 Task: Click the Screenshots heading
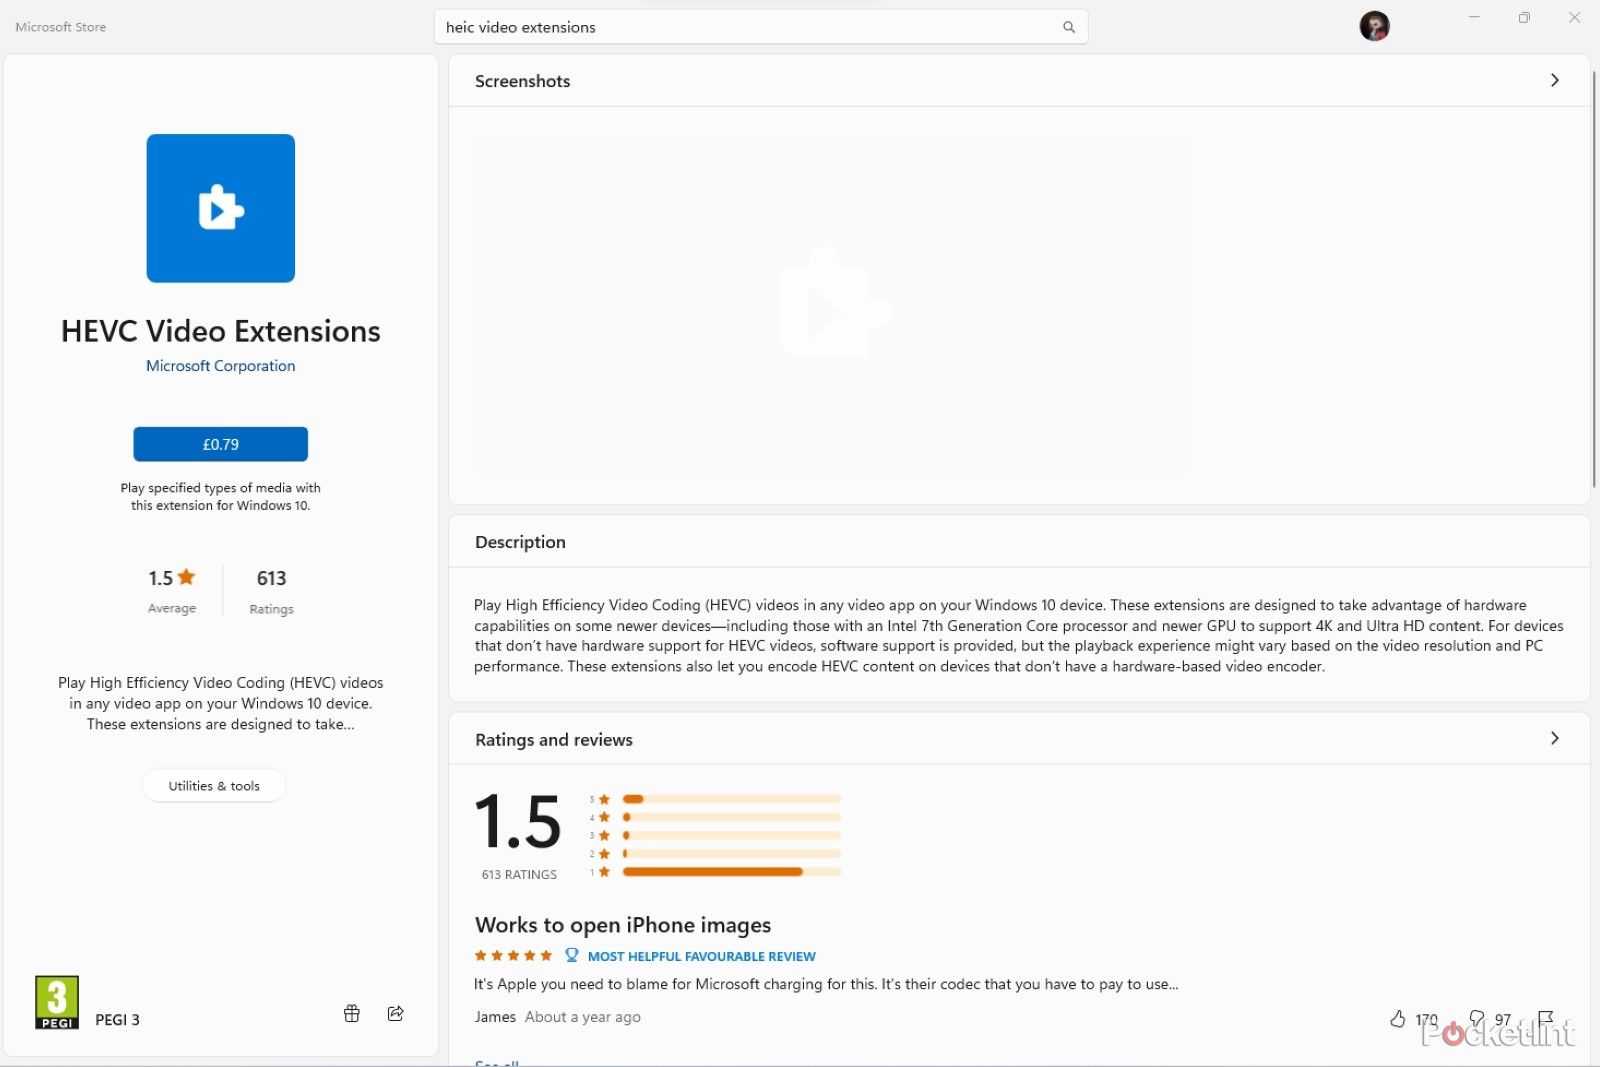[x=522, y=81]
